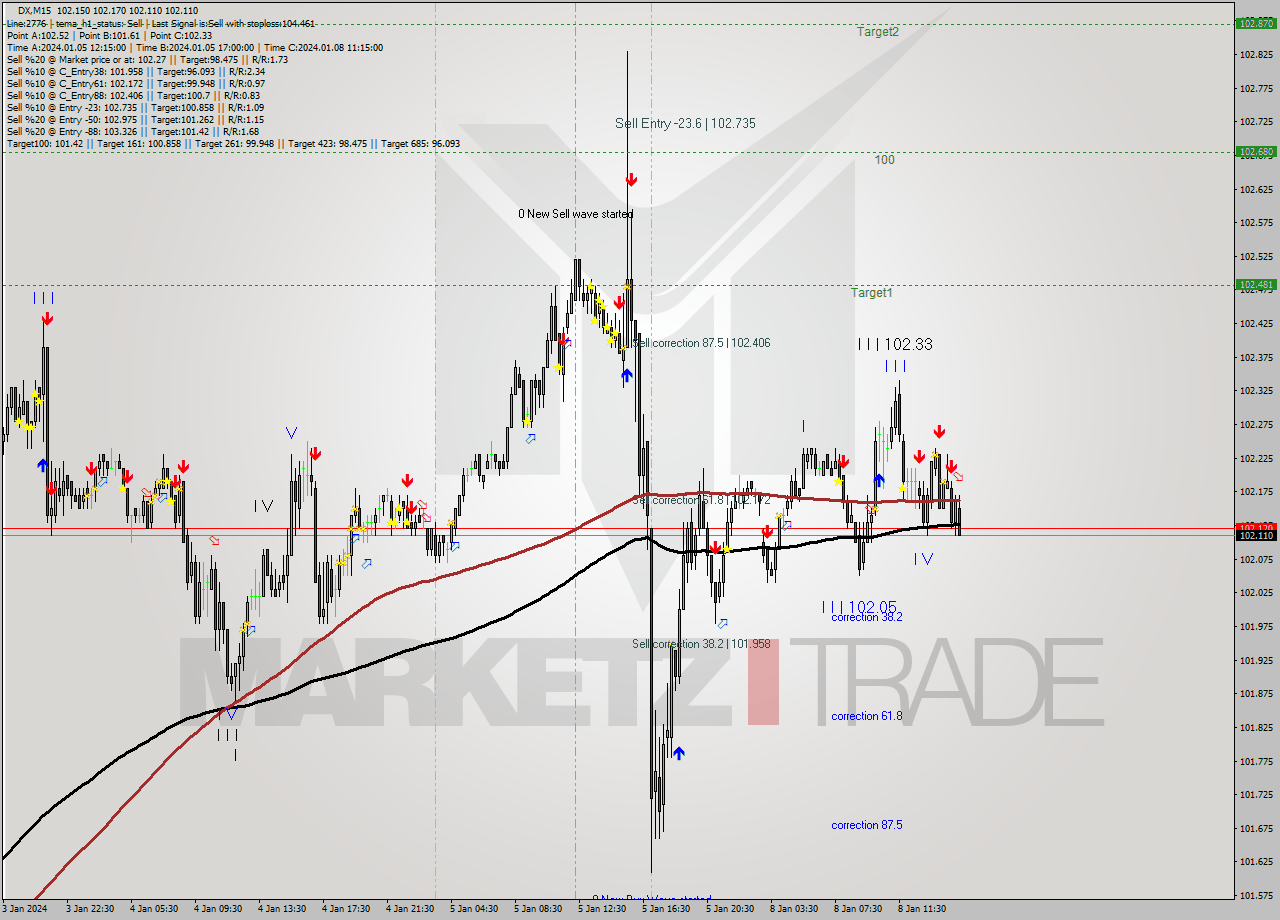Click the 'Time A:2024.01.05 12:15:00' info line
Viewport: 1280px width, 920px height.
(194, 48)
